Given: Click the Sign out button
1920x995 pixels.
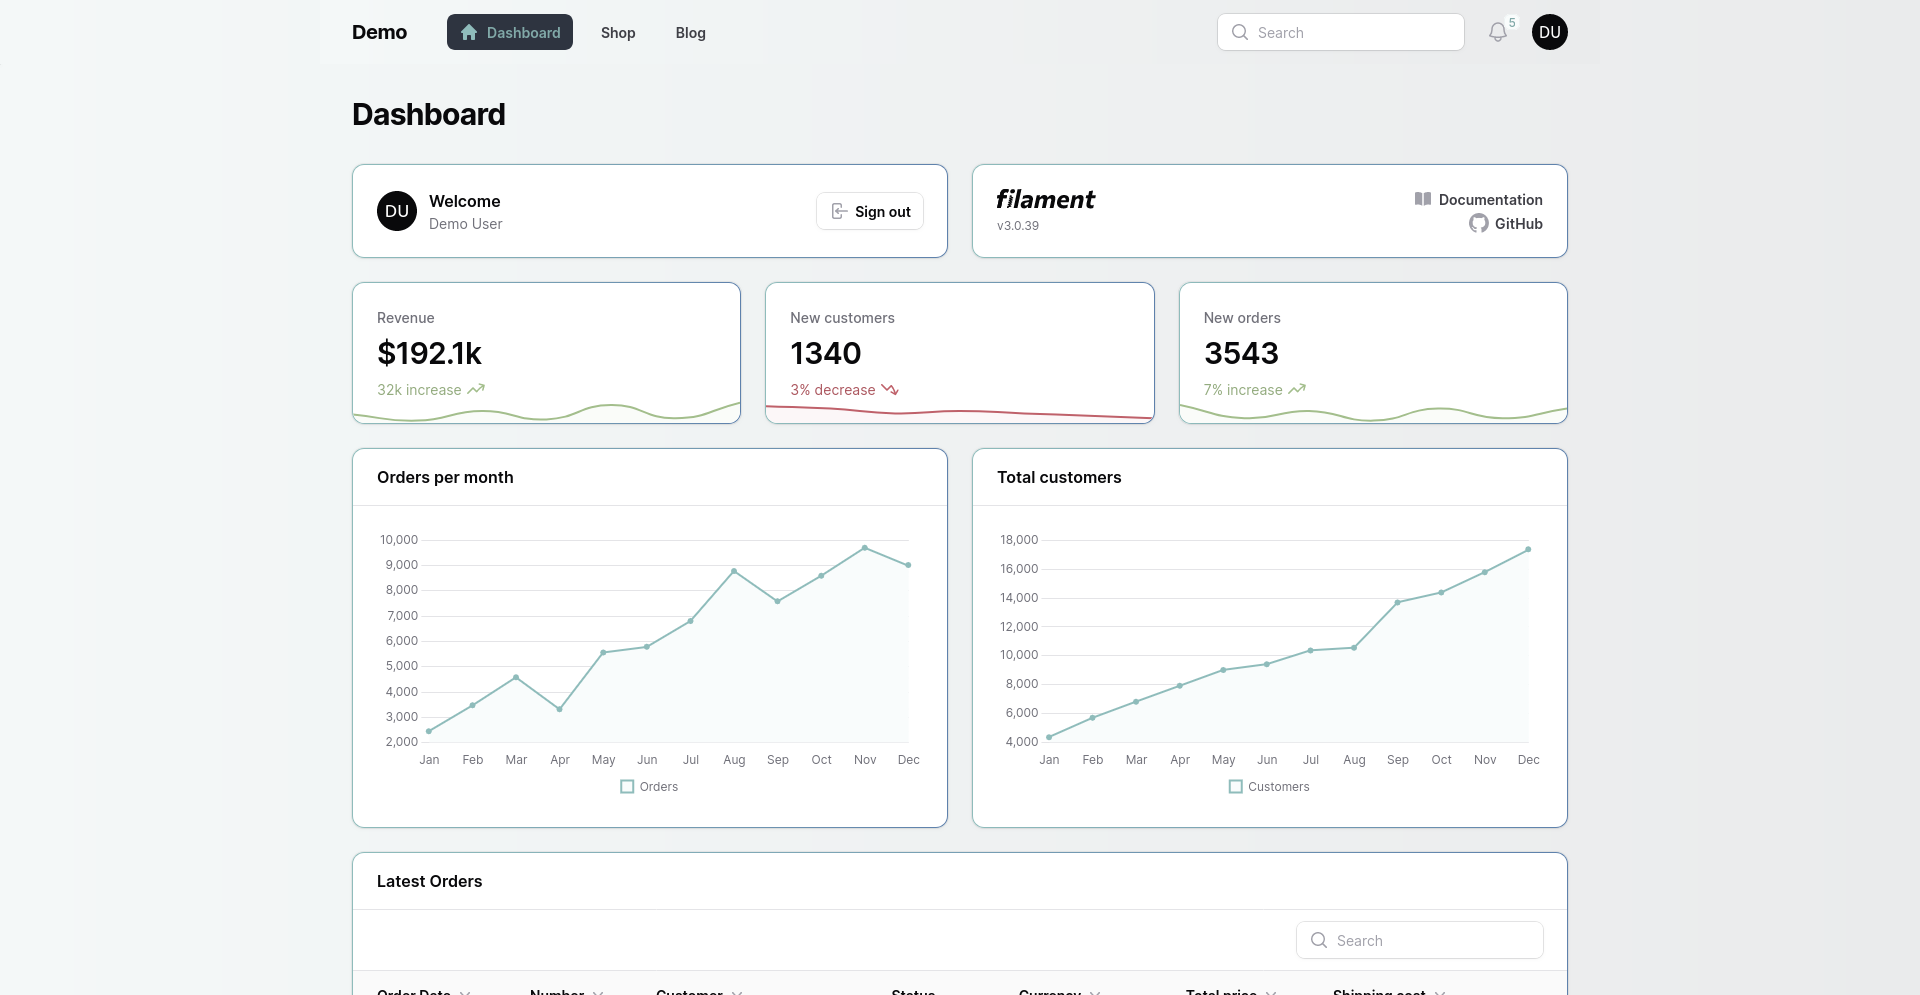Looking at the screenshot, I should coord(870,212).
